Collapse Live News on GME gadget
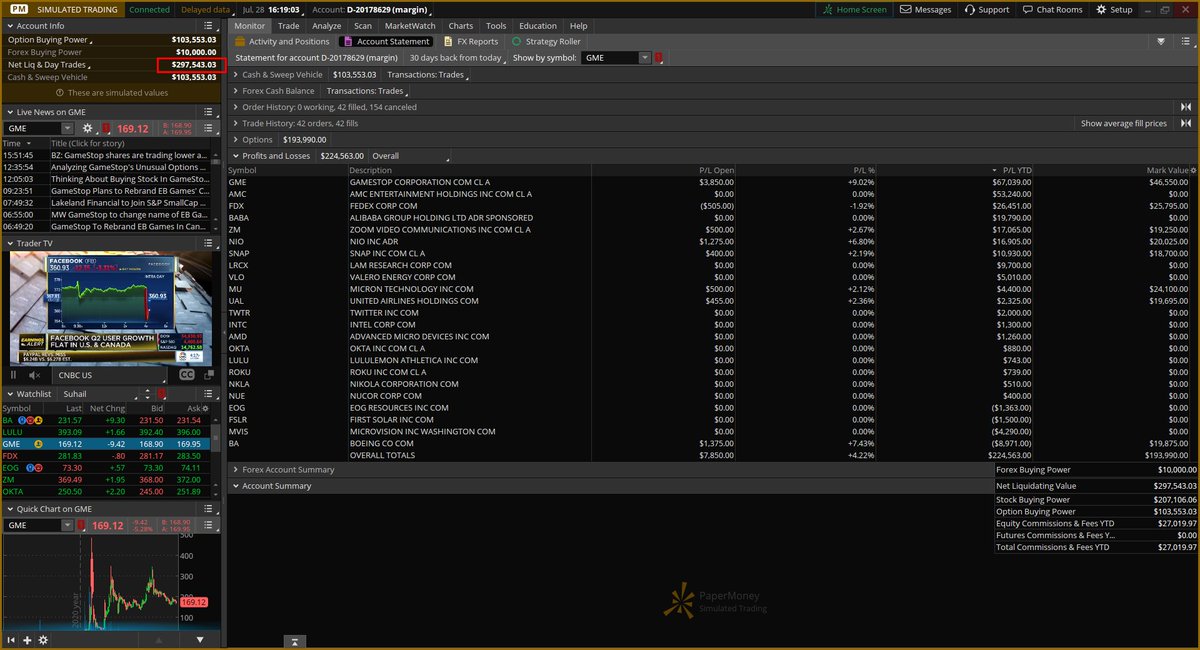 point(9,112)
